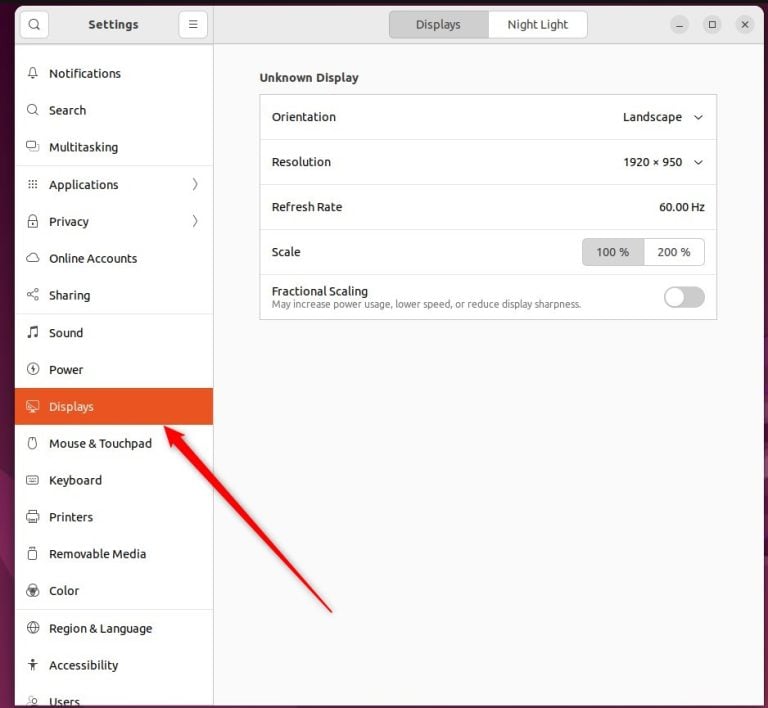This screenshot has height=708, width=768.
Task: Click the search magnifier icon in header
Action: (34, 24)
